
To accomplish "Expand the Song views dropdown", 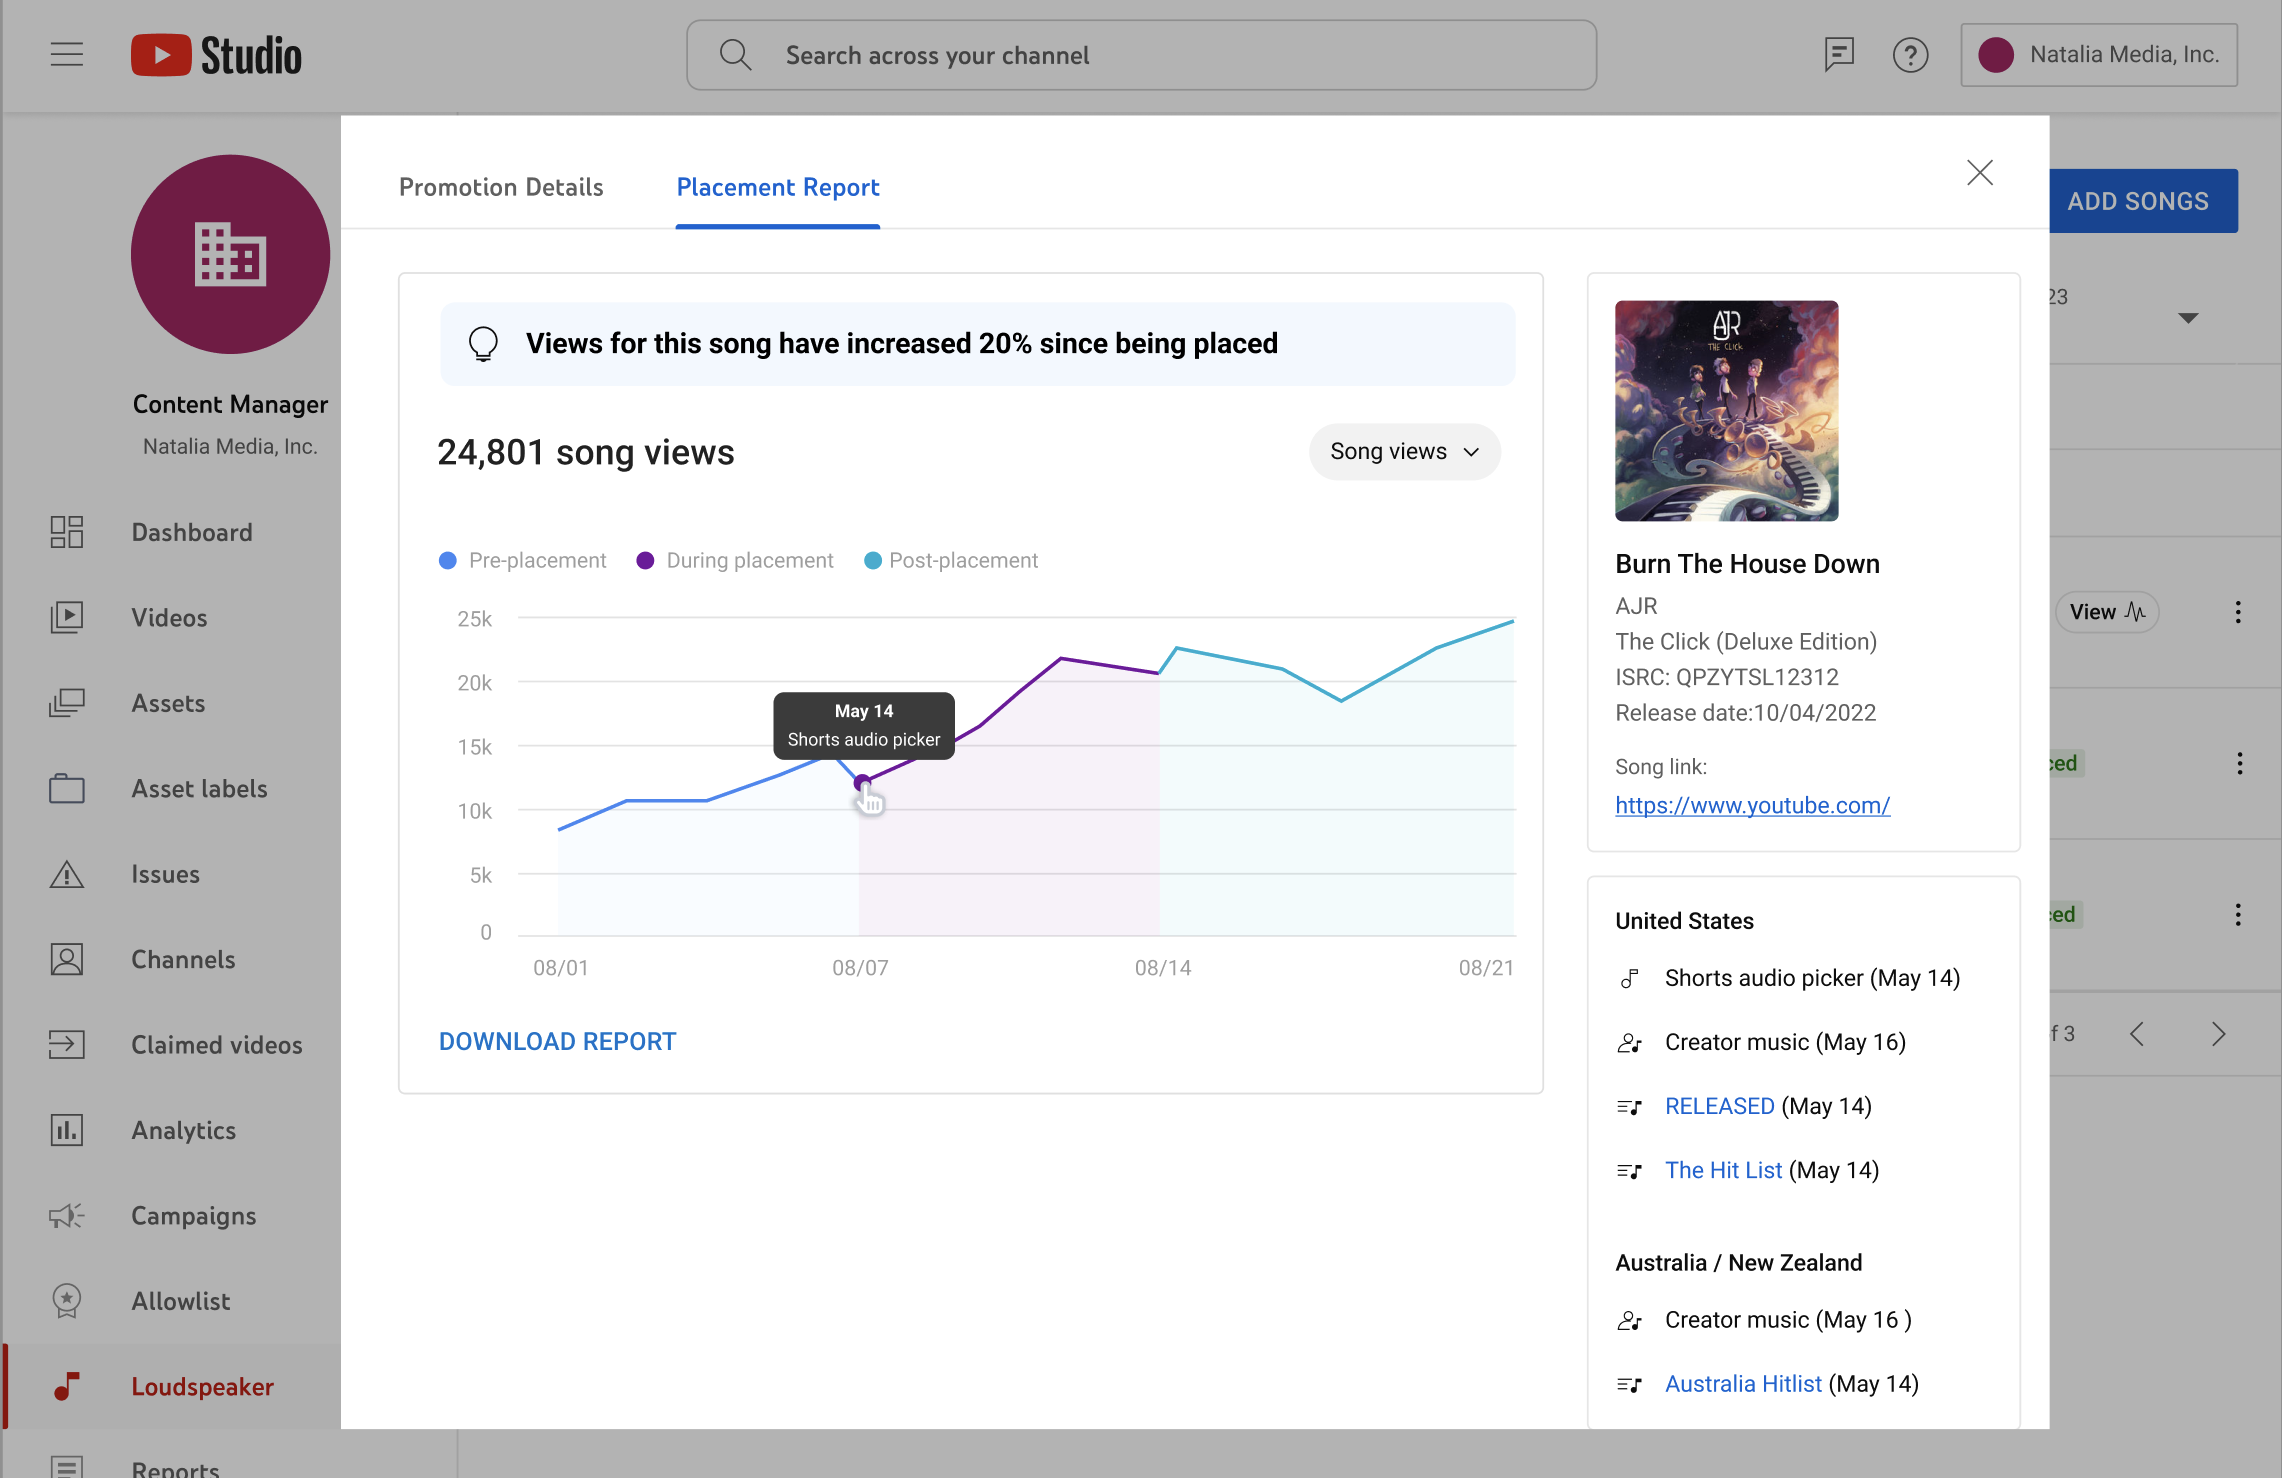I will coord(1404,452).
